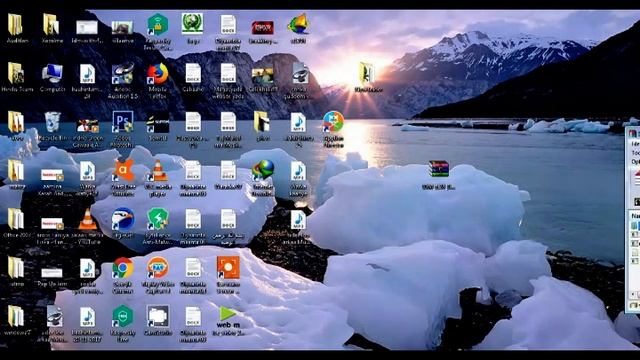Open the gray video camera shortcut icon
640x360 pixels.
(x=158, y=316)
